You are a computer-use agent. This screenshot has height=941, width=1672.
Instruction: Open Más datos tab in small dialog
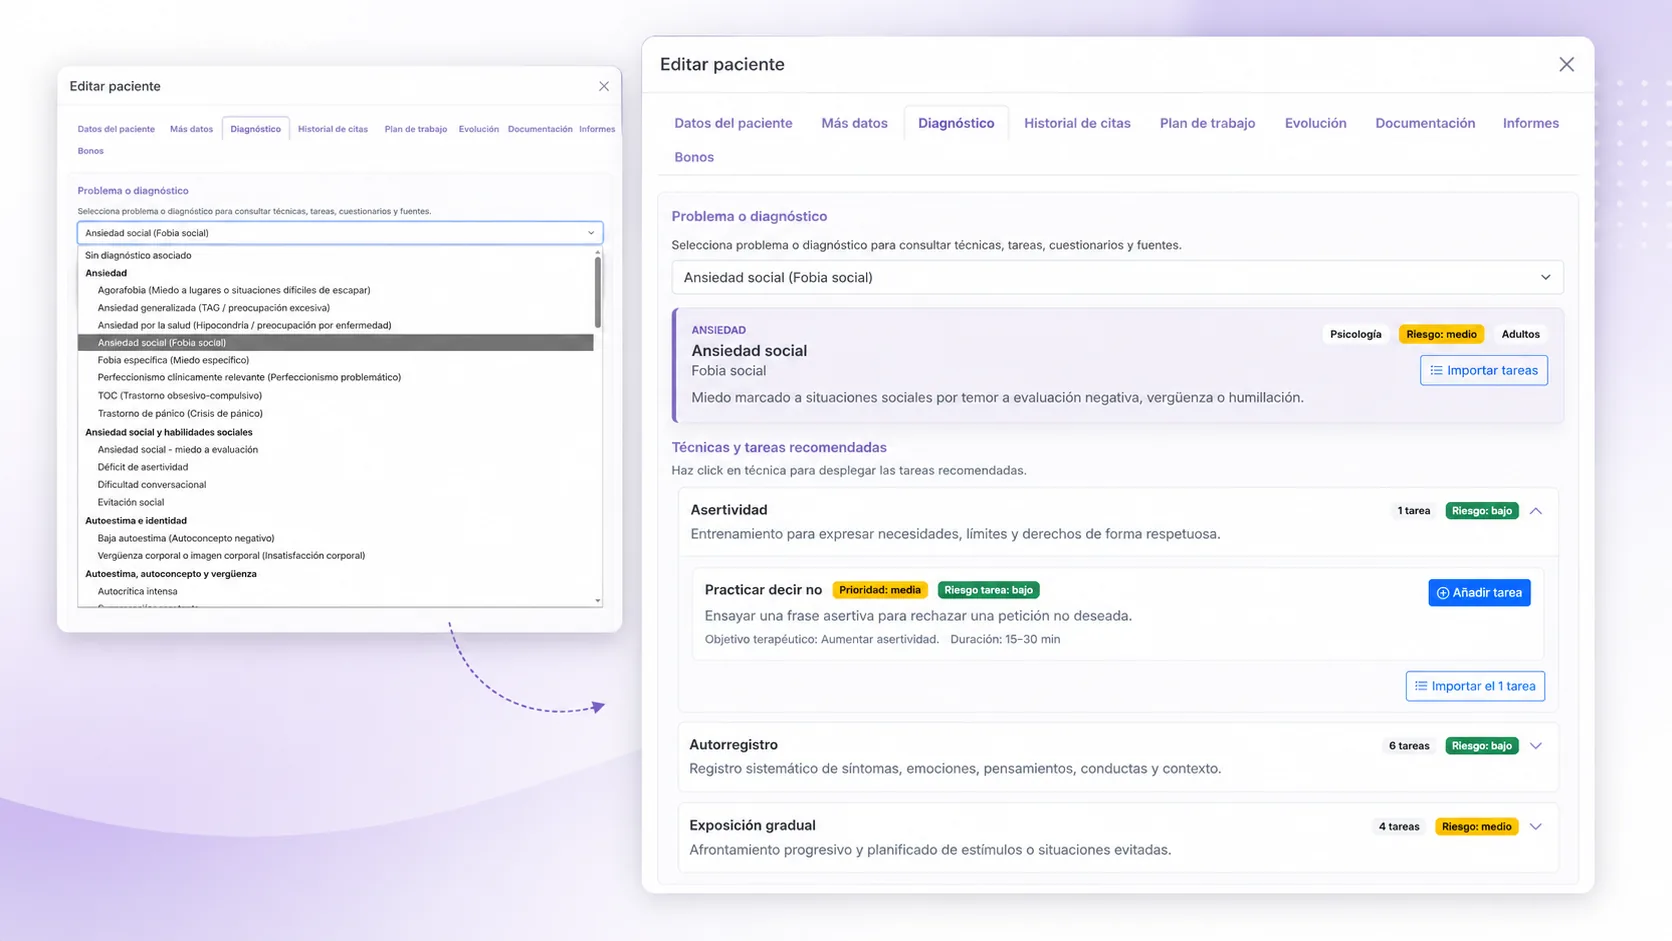tap(191, 129)
